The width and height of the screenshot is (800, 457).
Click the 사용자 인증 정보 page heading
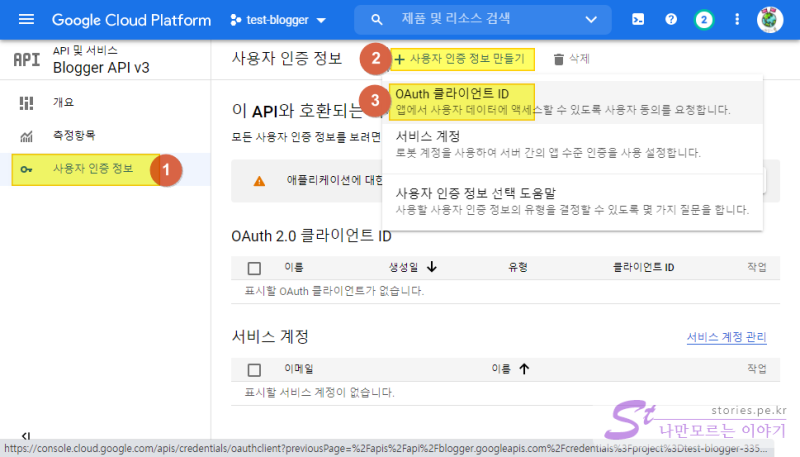(x=287, y=58)
